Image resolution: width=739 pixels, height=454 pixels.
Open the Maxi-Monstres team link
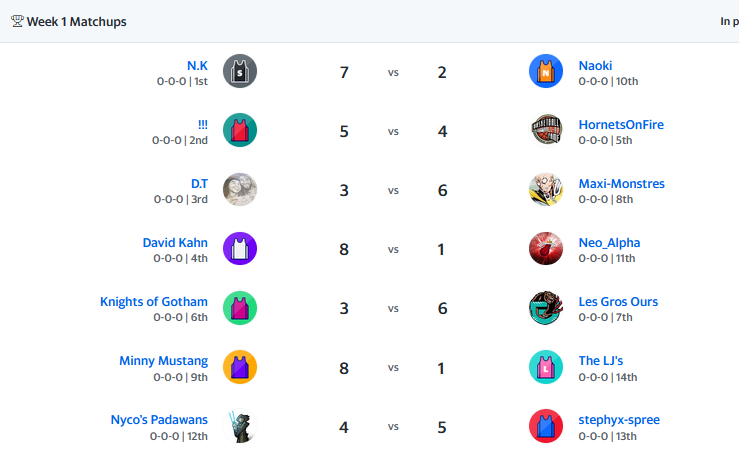(x=622, y=184)
